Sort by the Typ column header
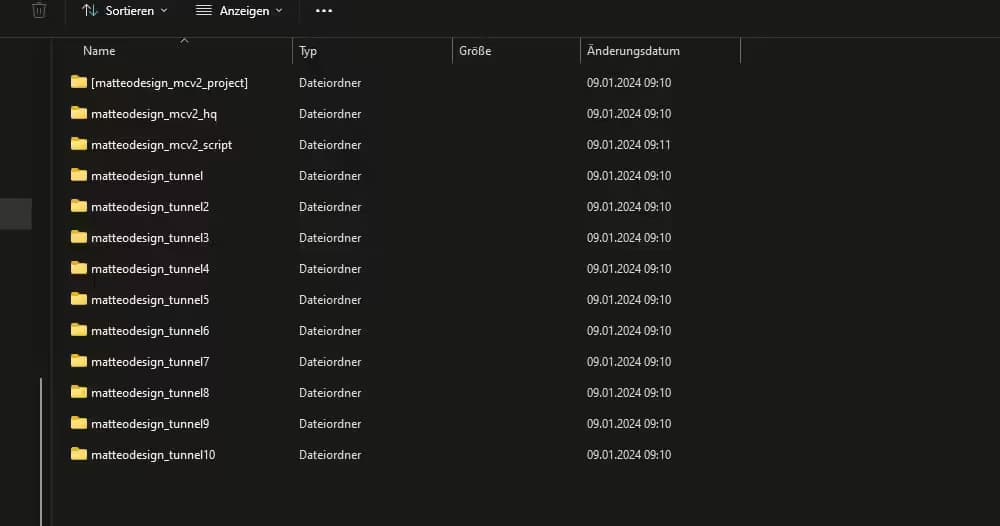The height and width of the screenshot is (526, 1000). 308,51
